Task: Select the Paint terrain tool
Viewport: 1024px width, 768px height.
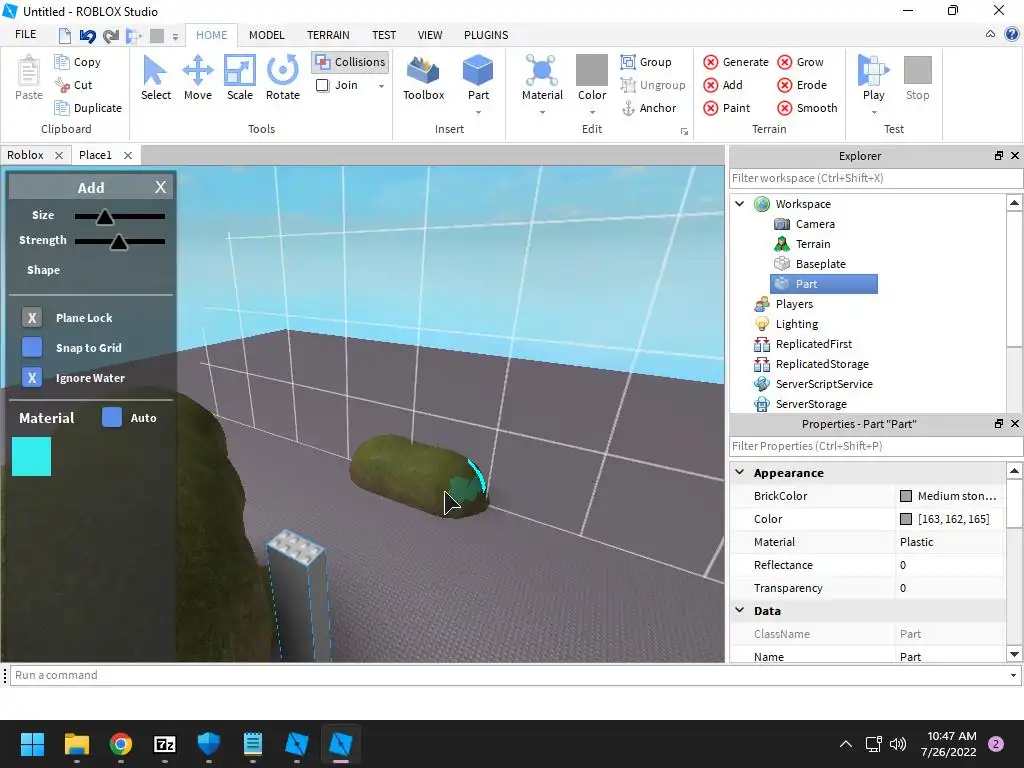Action: [726, 108]
